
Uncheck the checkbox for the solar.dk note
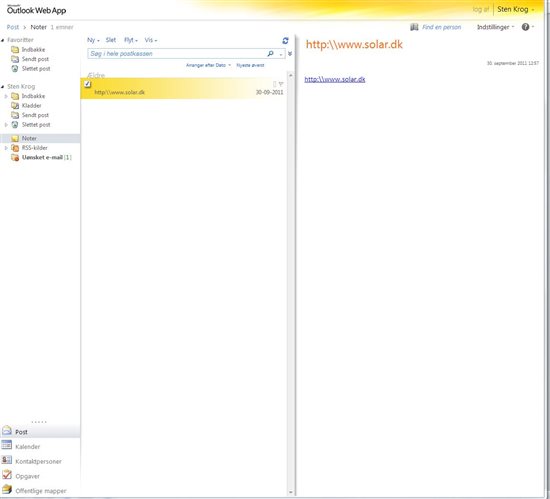point(88,84)
